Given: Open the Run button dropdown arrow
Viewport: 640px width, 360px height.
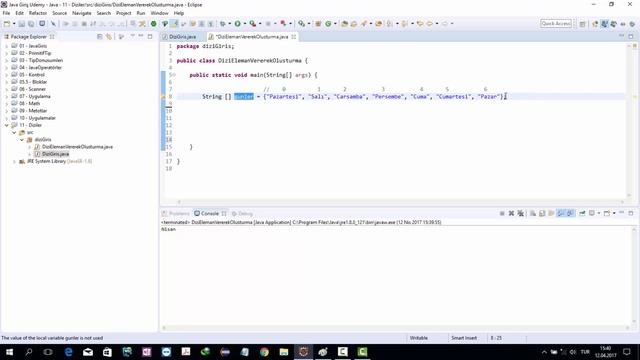Looking at the screenshot, I should (x=244, y=24).
